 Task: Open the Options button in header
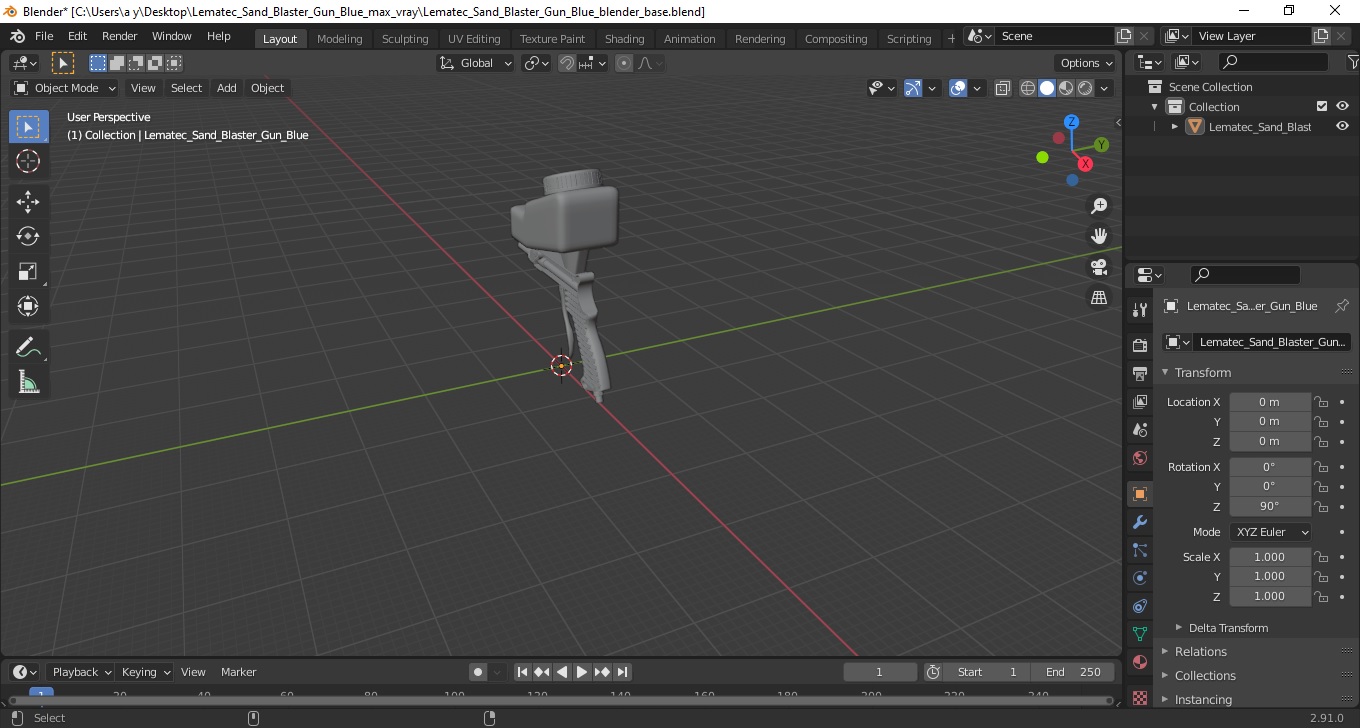[1087, 63]
